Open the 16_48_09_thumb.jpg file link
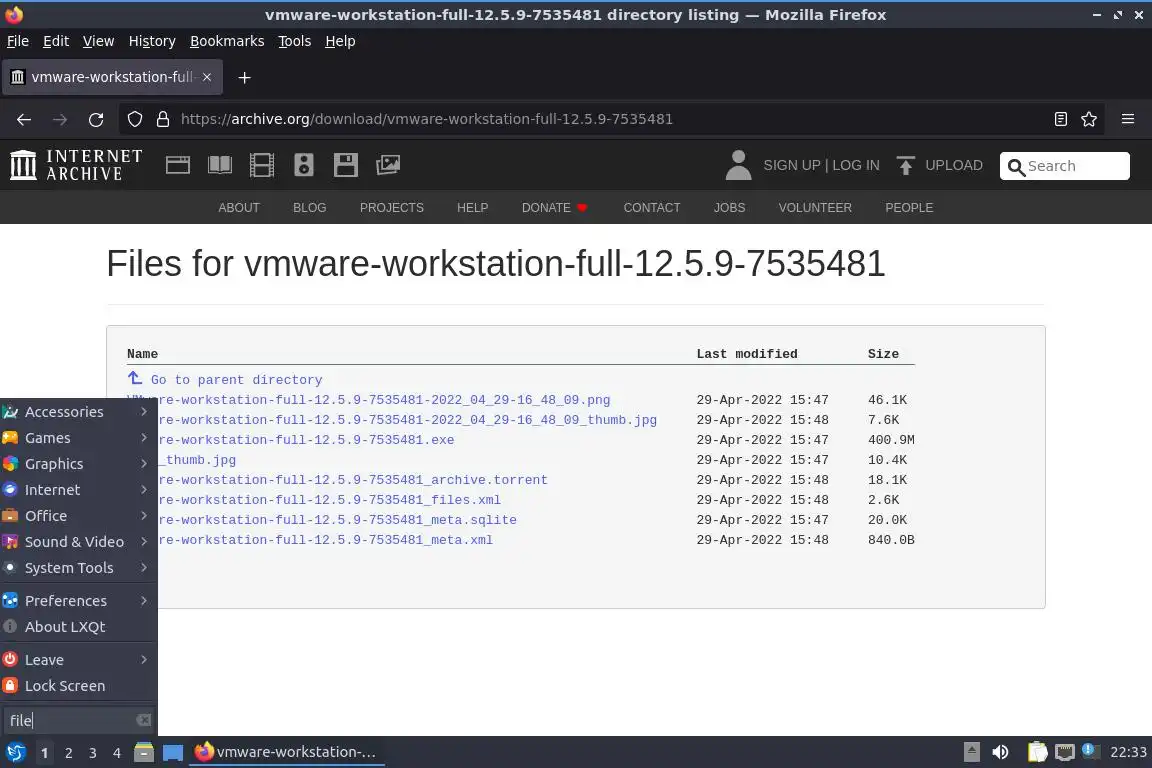 coord(408,420)
